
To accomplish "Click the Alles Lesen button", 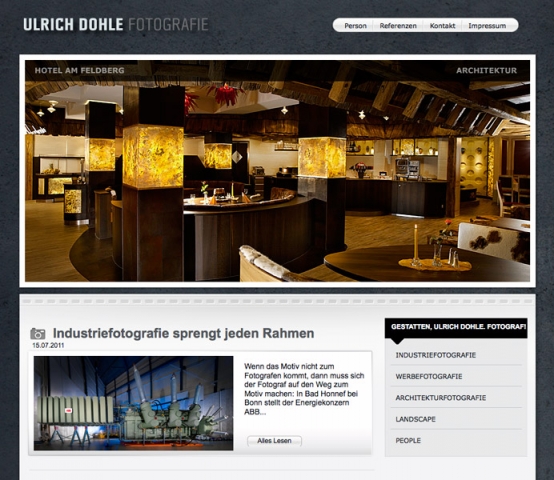I will [x=274, y=441].
